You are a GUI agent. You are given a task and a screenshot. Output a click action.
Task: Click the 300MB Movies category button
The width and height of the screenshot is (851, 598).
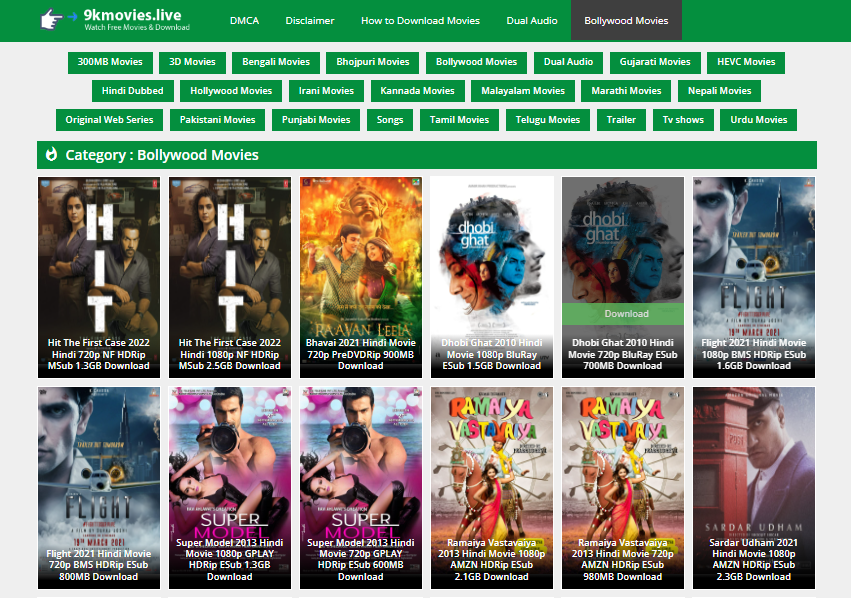click(110, 62)
